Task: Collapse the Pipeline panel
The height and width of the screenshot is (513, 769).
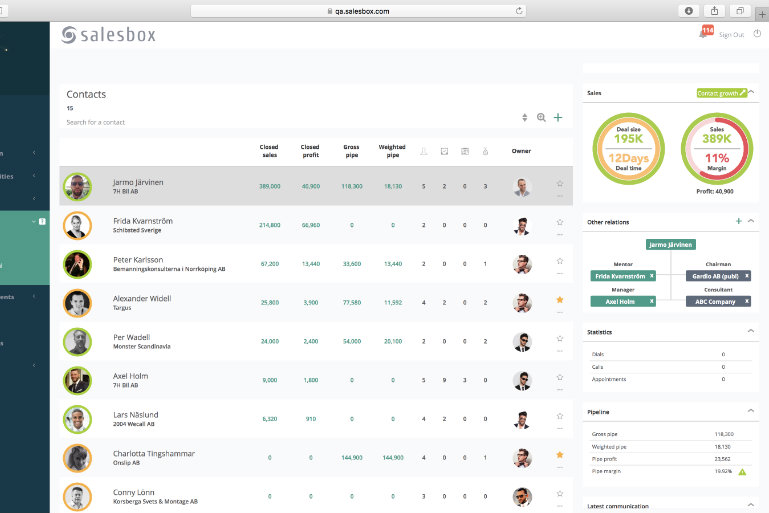Action: [x=751, y=411]
